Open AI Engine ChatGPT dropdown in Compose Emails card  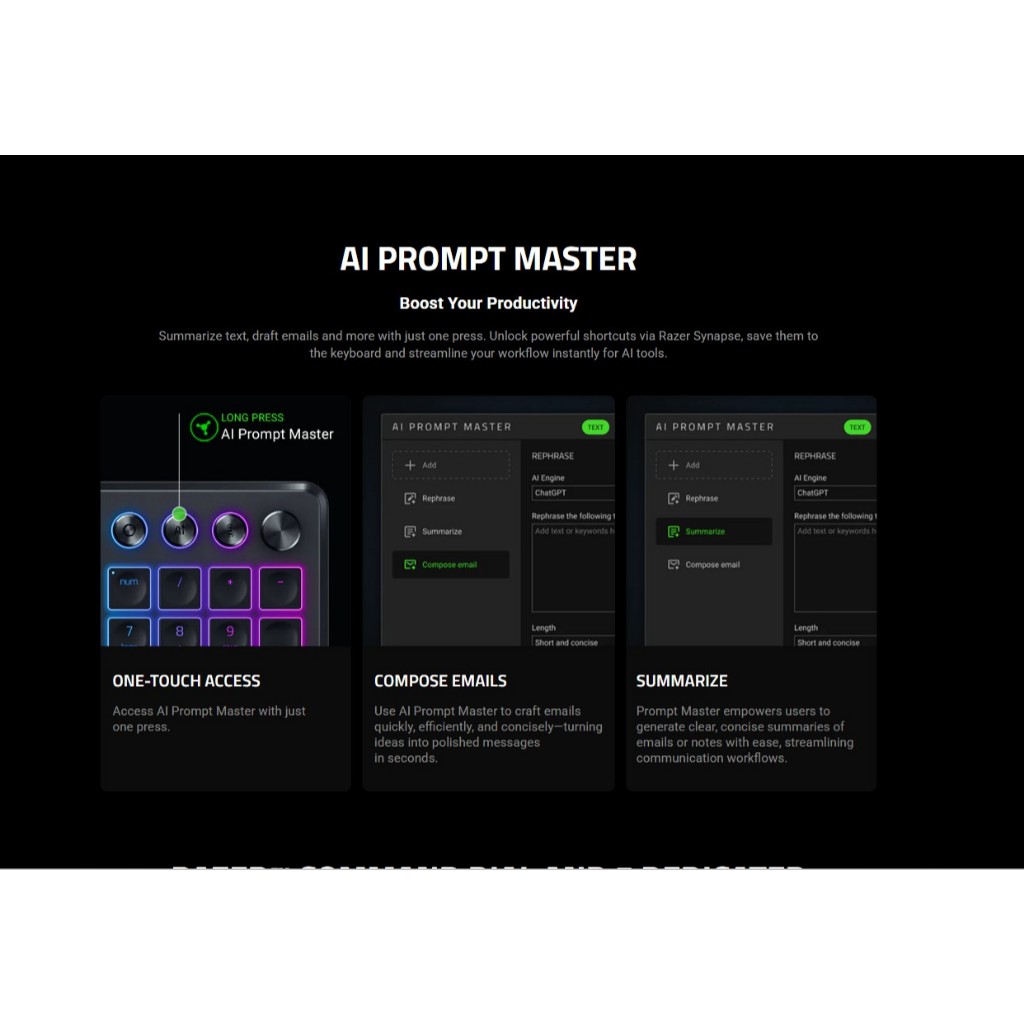tap(573, 493)
